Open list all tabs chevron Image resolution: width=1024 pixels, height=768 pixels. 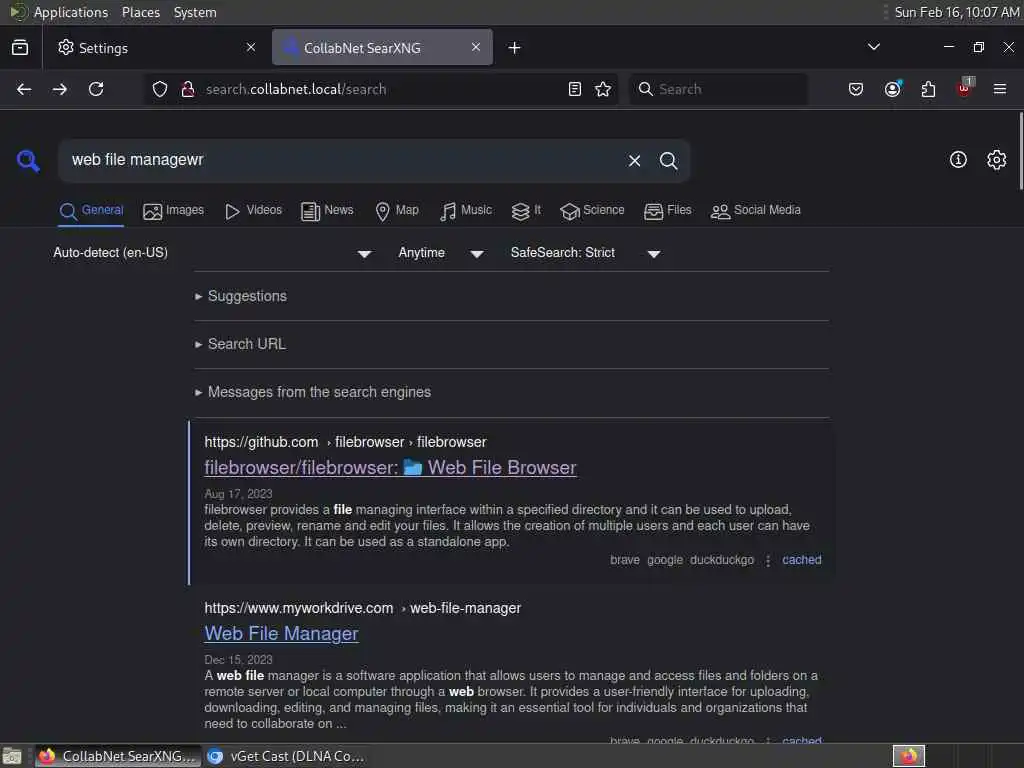pyautogui.click(x=874, y=47)
